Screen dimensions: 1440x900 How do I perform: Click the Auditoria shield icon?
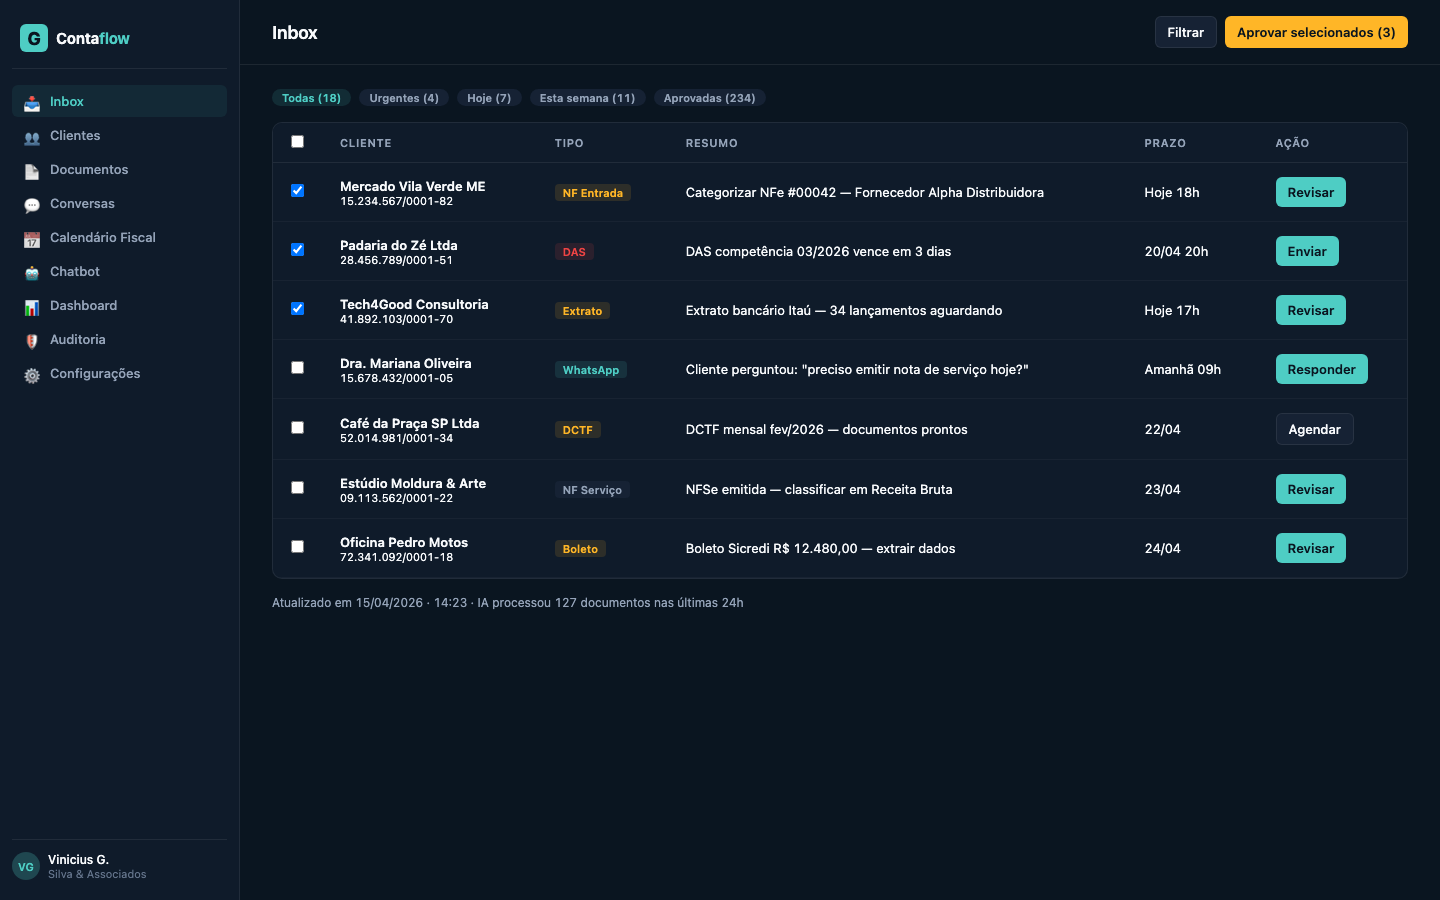[32, 341]
